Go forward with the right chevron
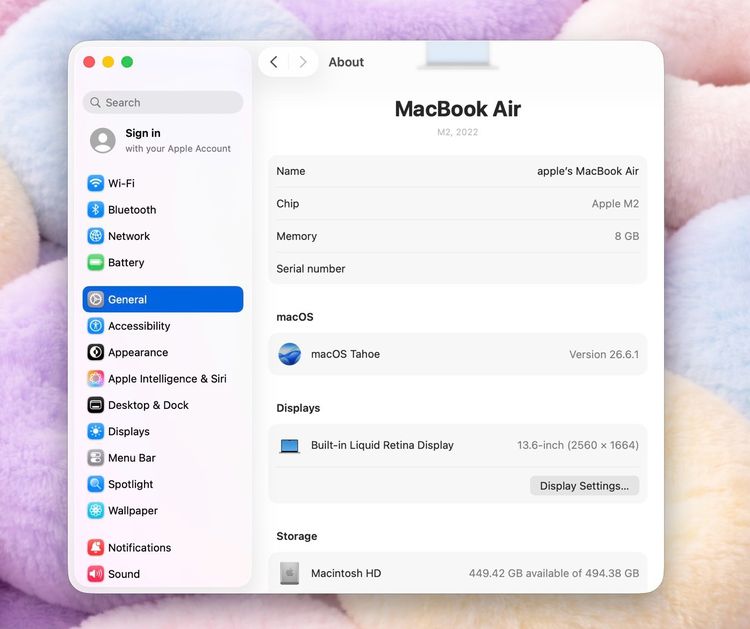Image resolution: width=750 pixels, height=629 pixels. point(302,62)
